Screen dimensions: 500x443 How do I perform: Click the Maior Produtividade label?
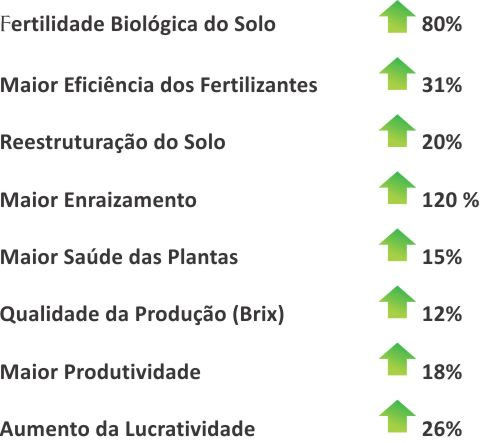tap(100, 372)
